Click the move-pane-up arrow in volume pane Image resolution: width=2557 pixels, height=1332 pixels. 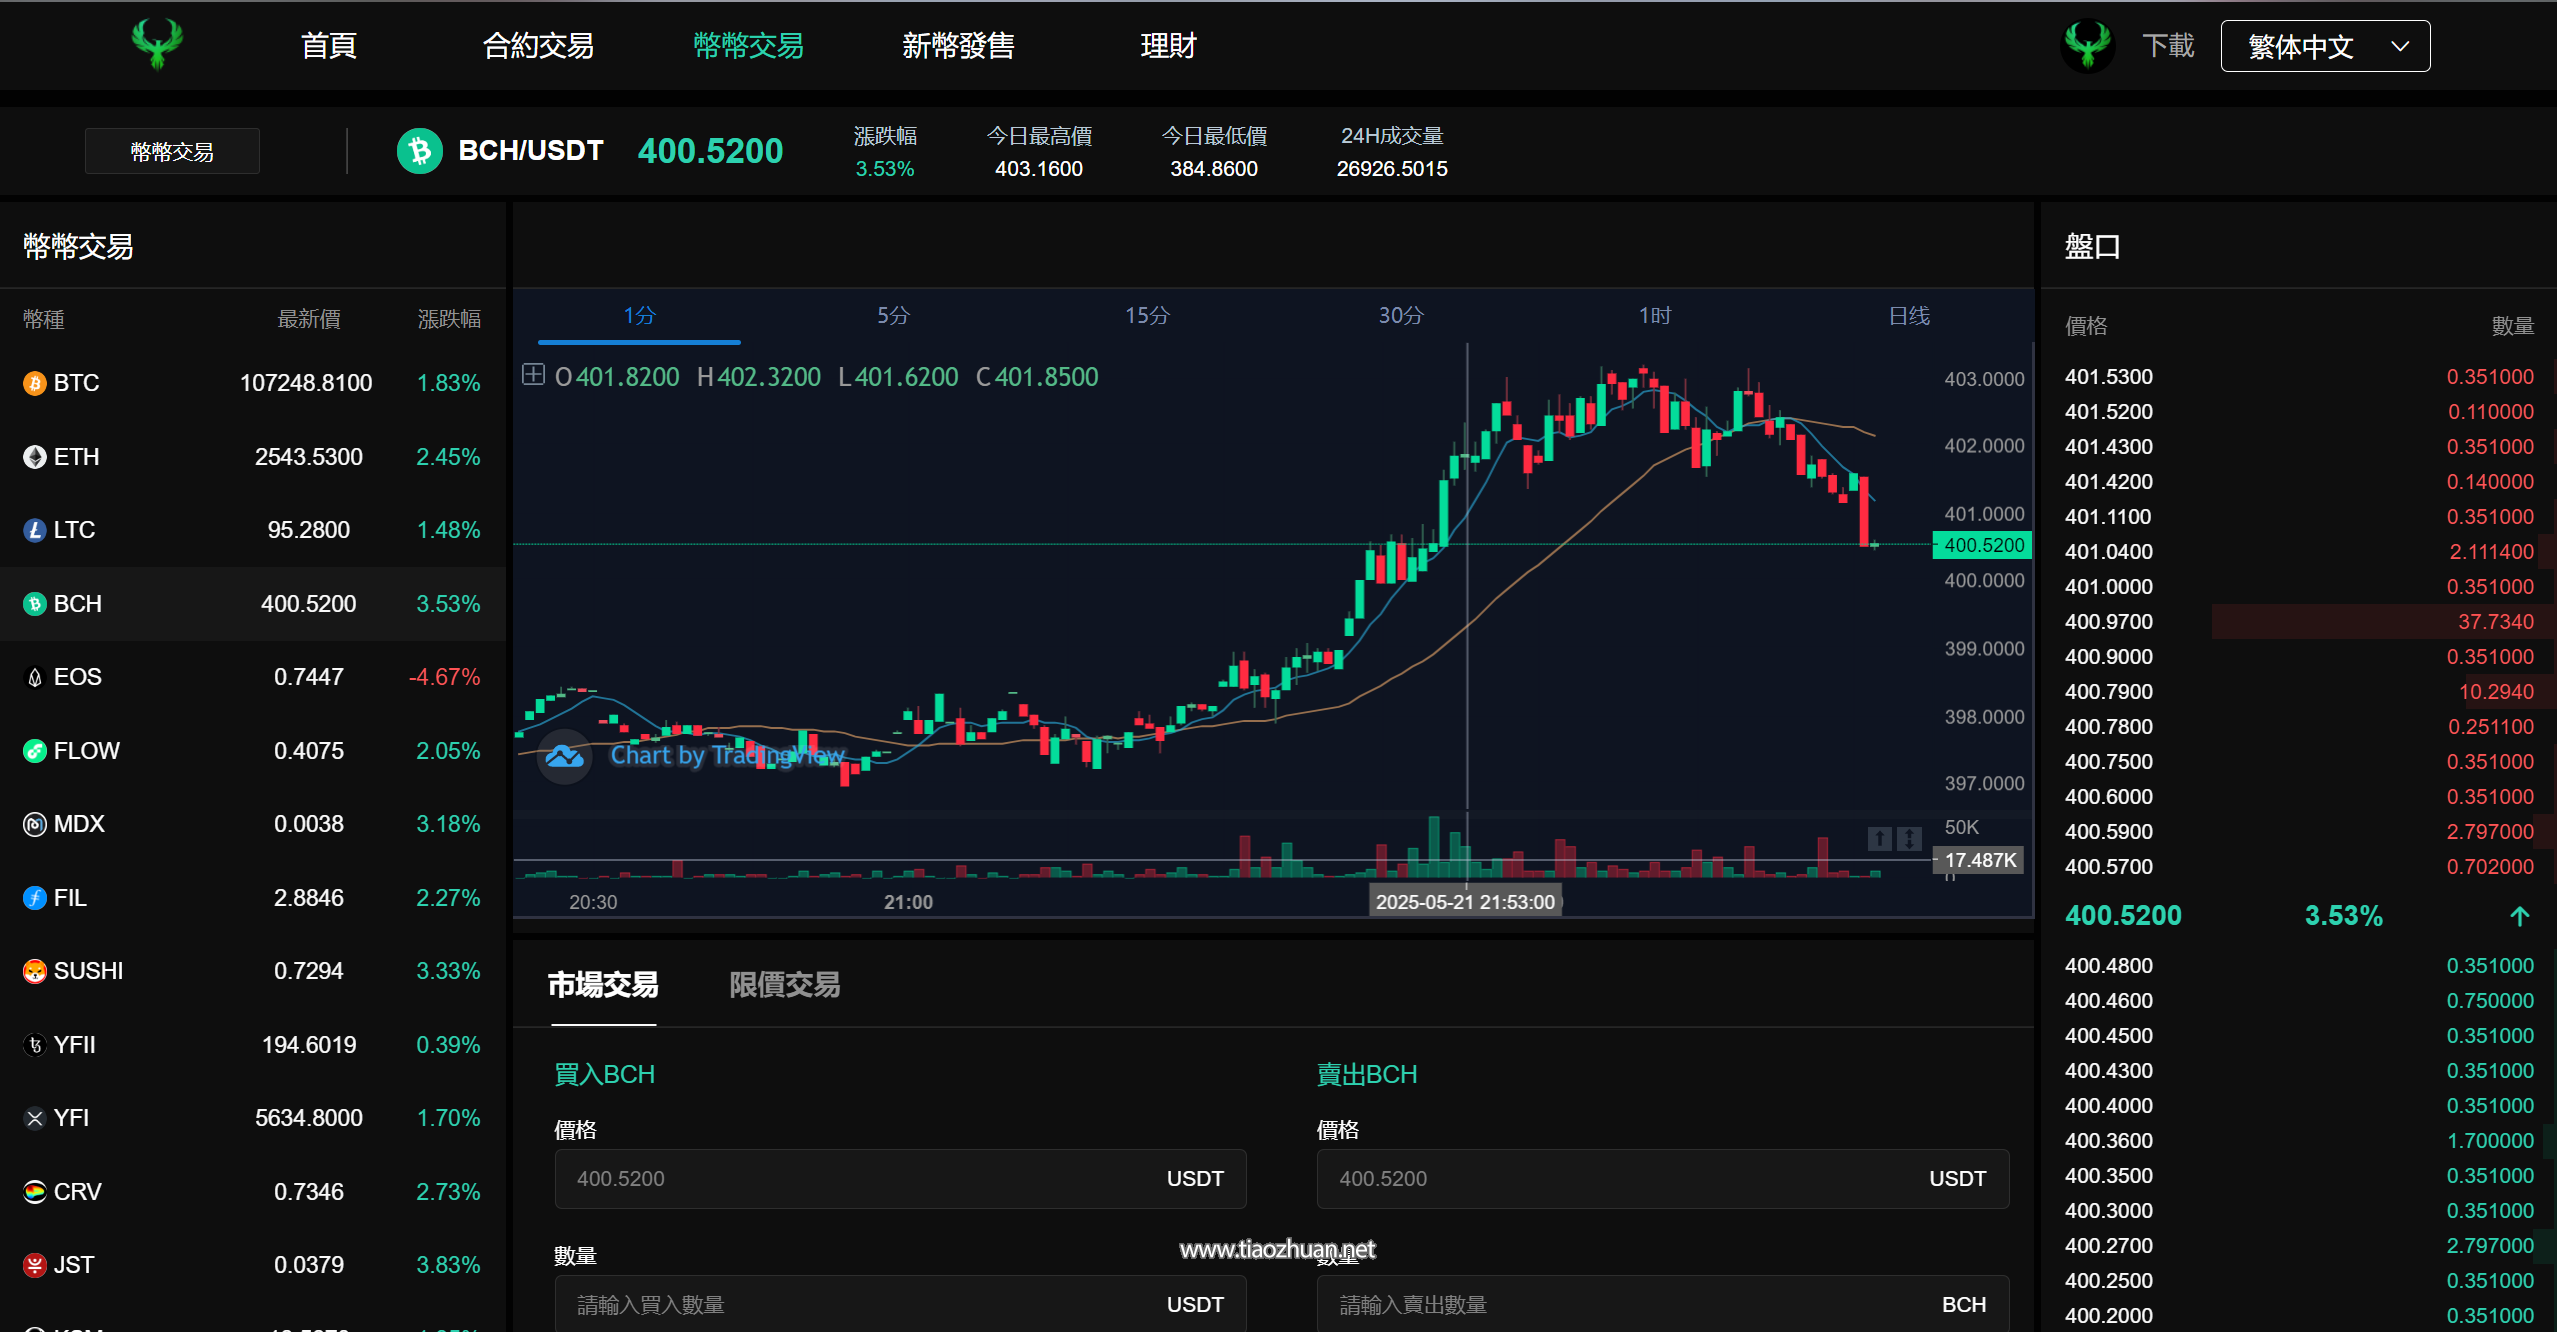(x=1879, y=838)
